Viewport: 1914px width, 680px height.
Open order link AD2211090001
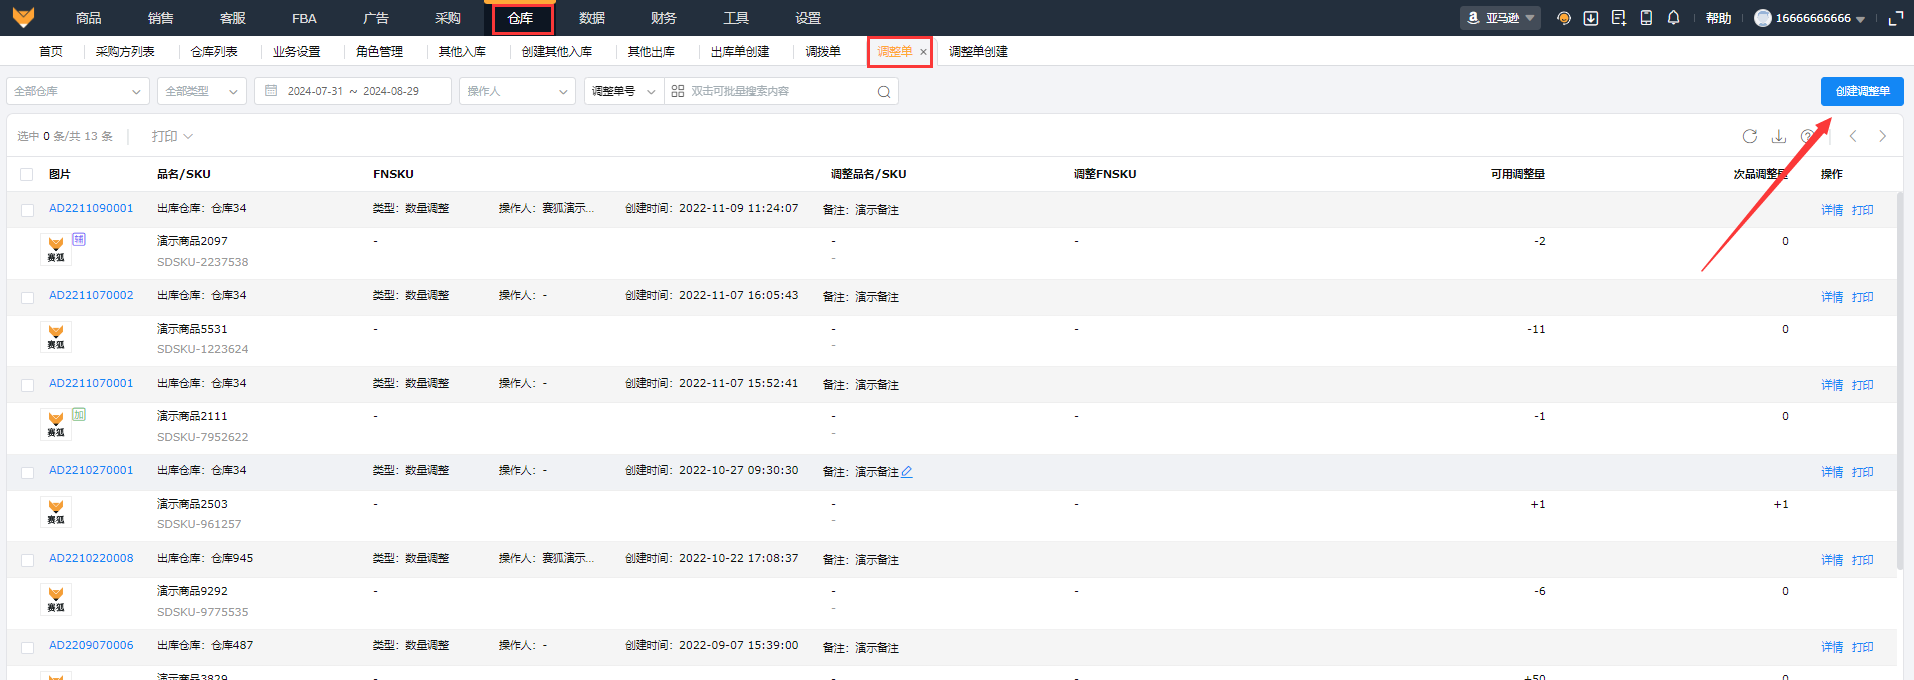click(91, 208)
